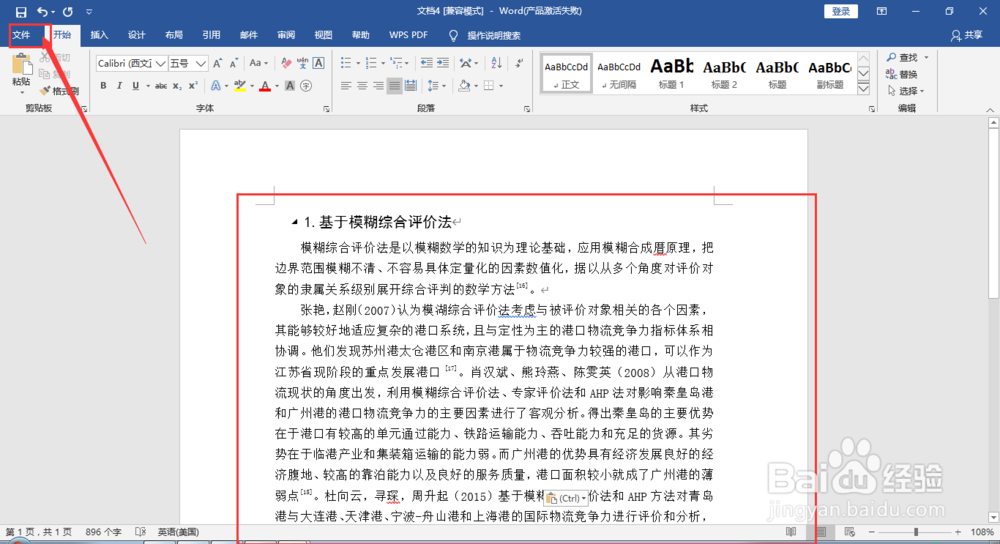This screenshot has height=544, width=1000.
Task: Select the 无间隔 style
Action: point(619,73)
